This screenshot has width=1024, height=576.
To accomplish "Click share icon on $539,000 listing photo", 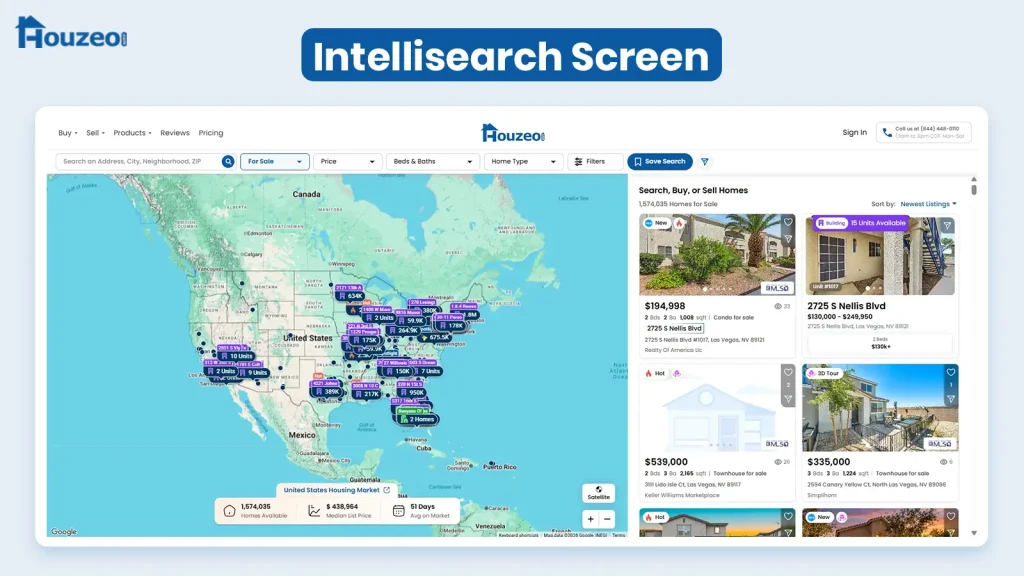I will click(x=788, y=399).
